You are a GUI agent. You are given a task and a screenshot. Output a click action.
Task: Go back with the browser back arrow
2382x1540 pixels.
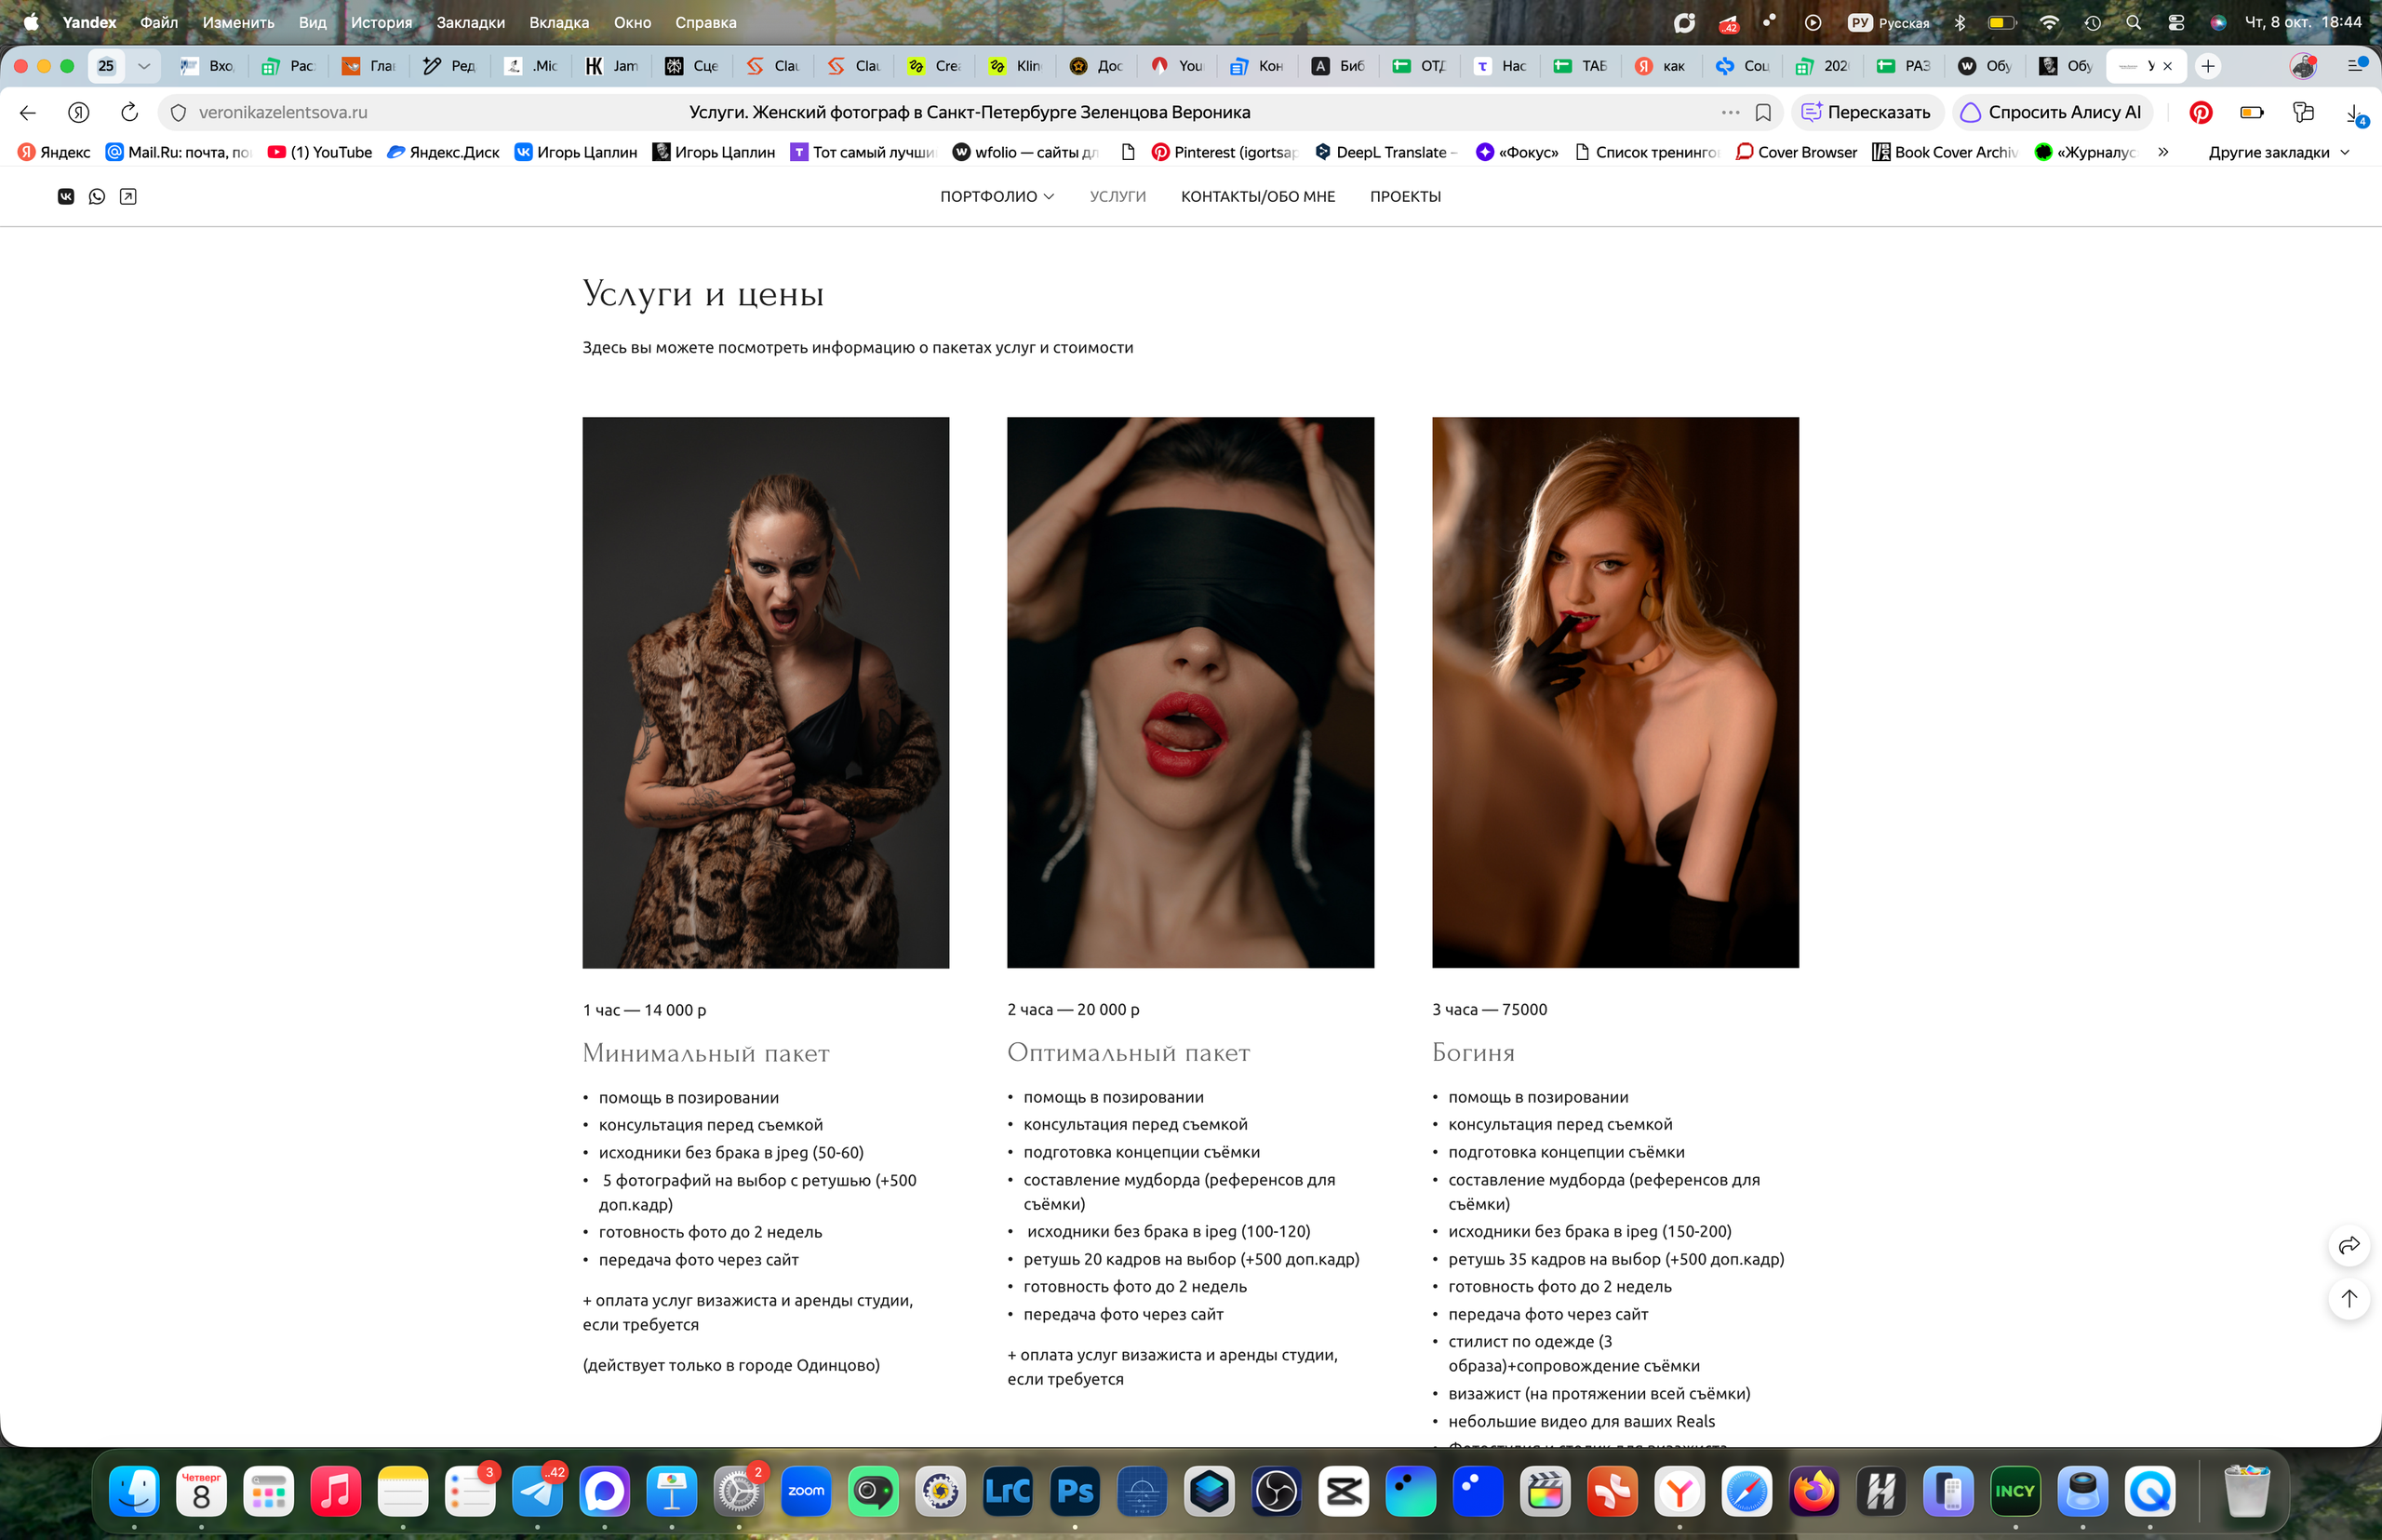(x=28, y=112)
